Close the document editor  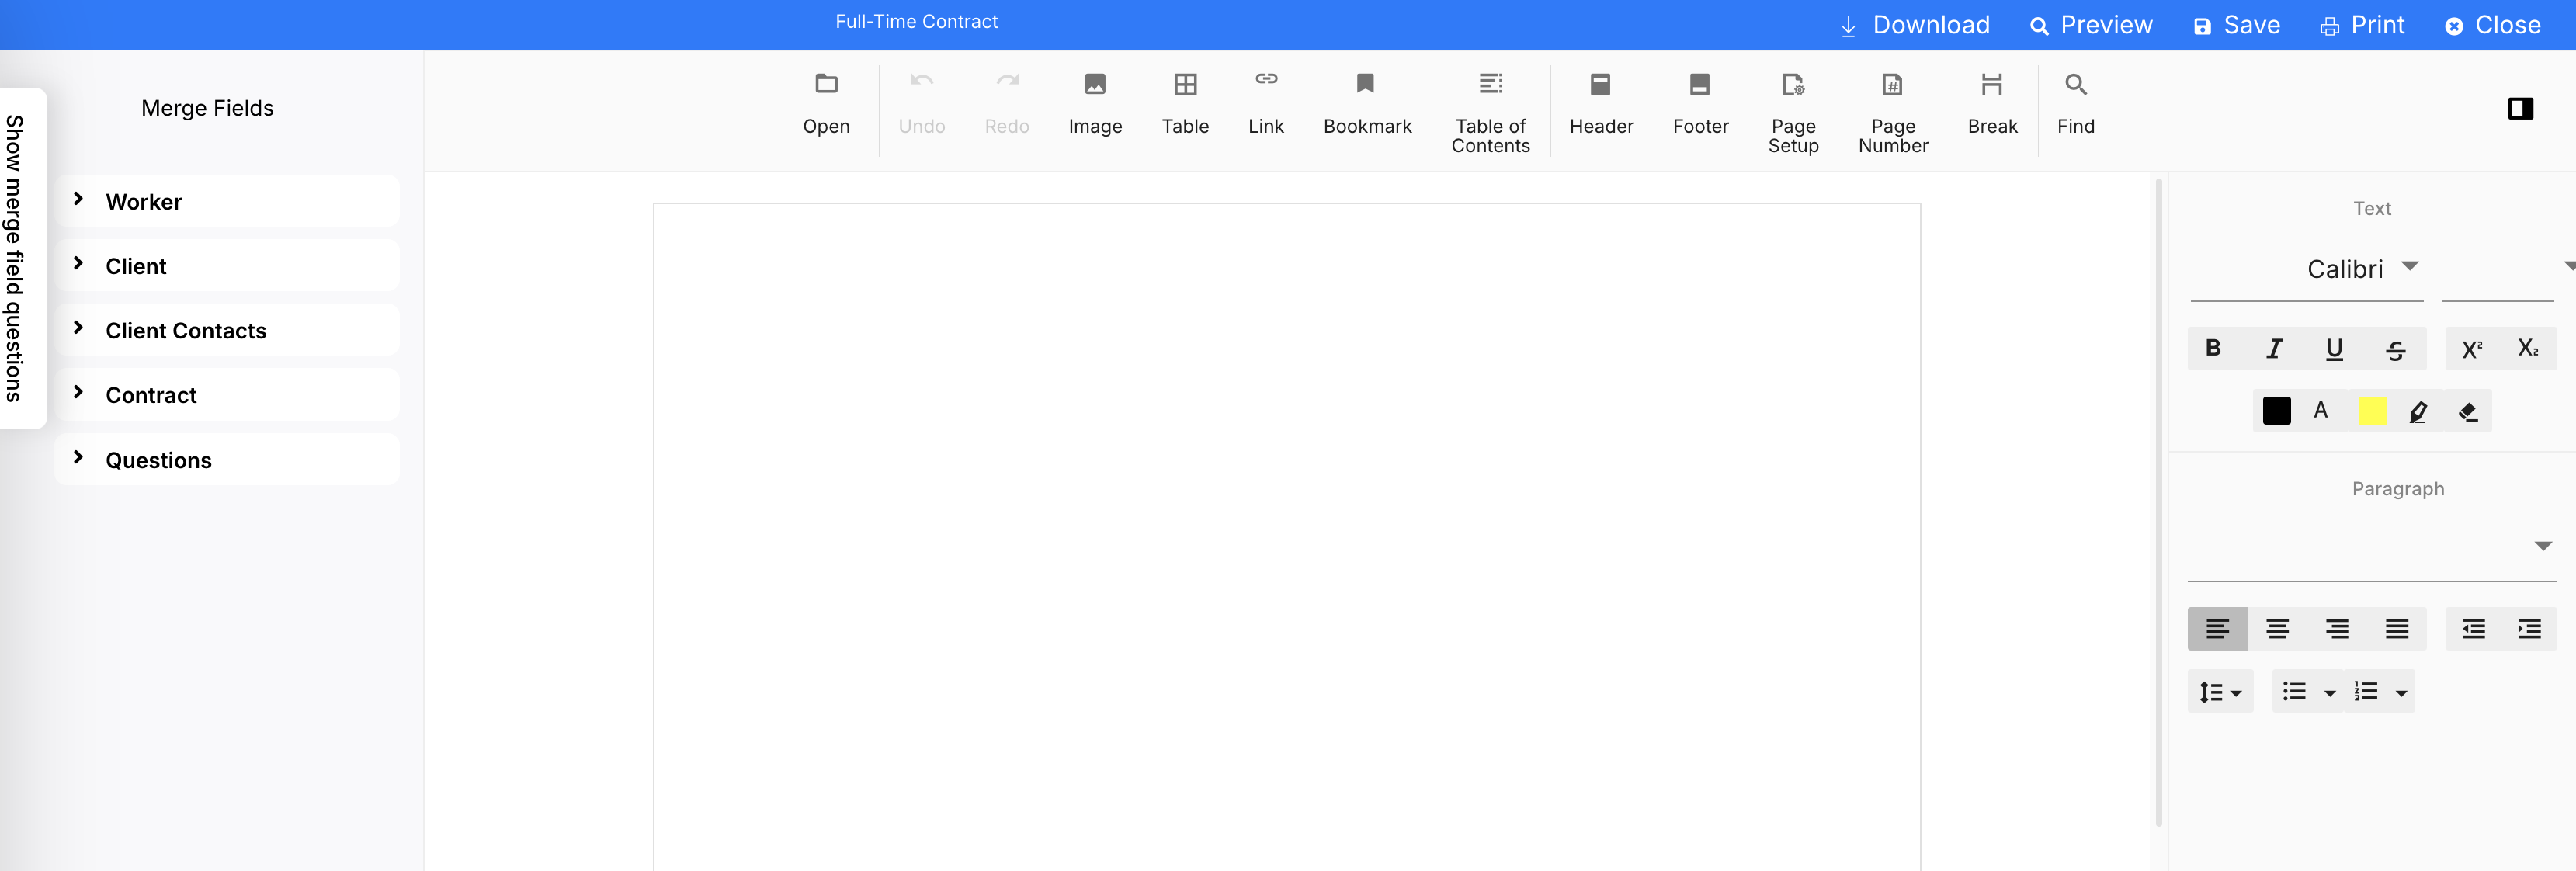[2492, 25]
